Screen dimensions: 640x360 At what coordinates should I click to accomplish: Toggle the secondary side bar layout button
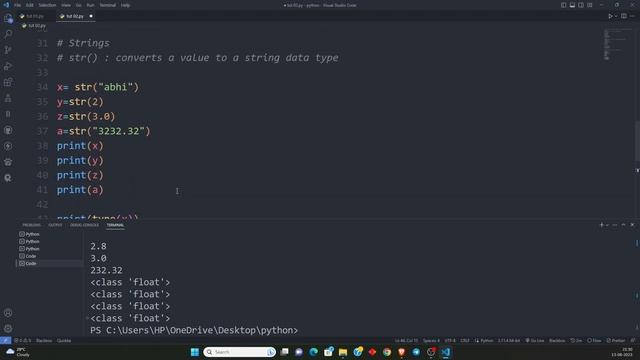[581, 5]
